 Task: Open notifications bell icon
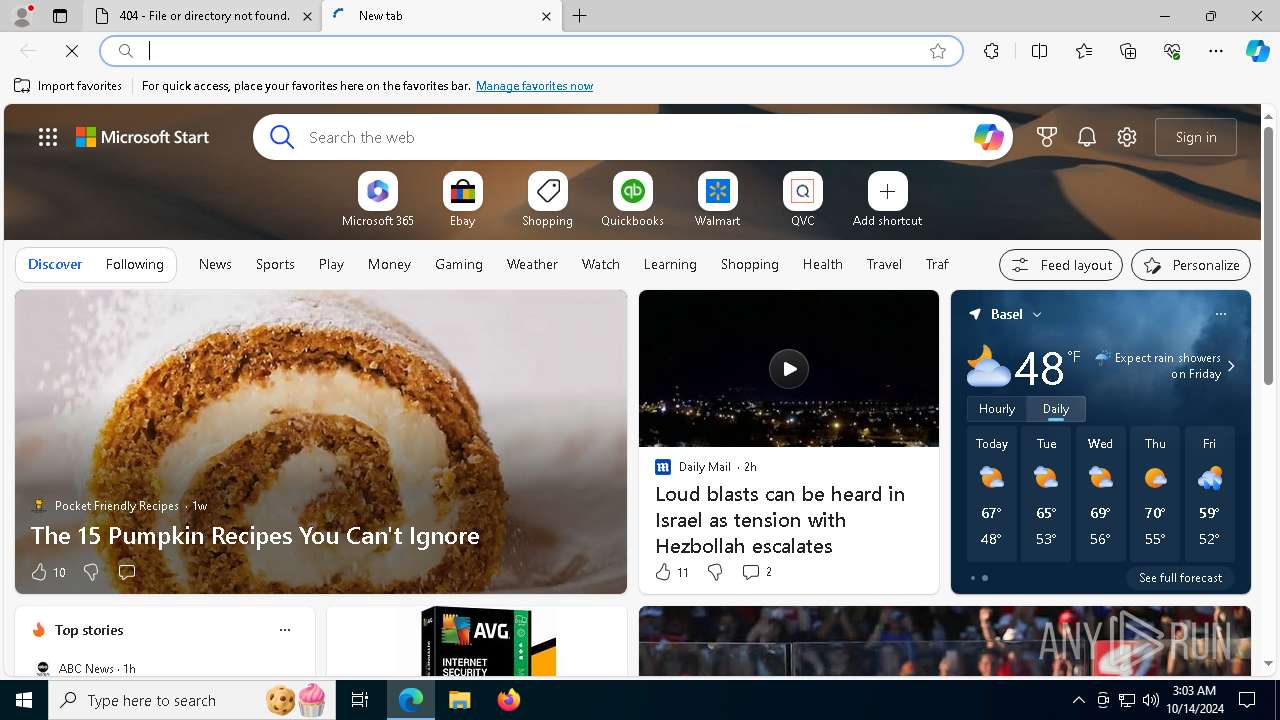tap(1087, 137)
